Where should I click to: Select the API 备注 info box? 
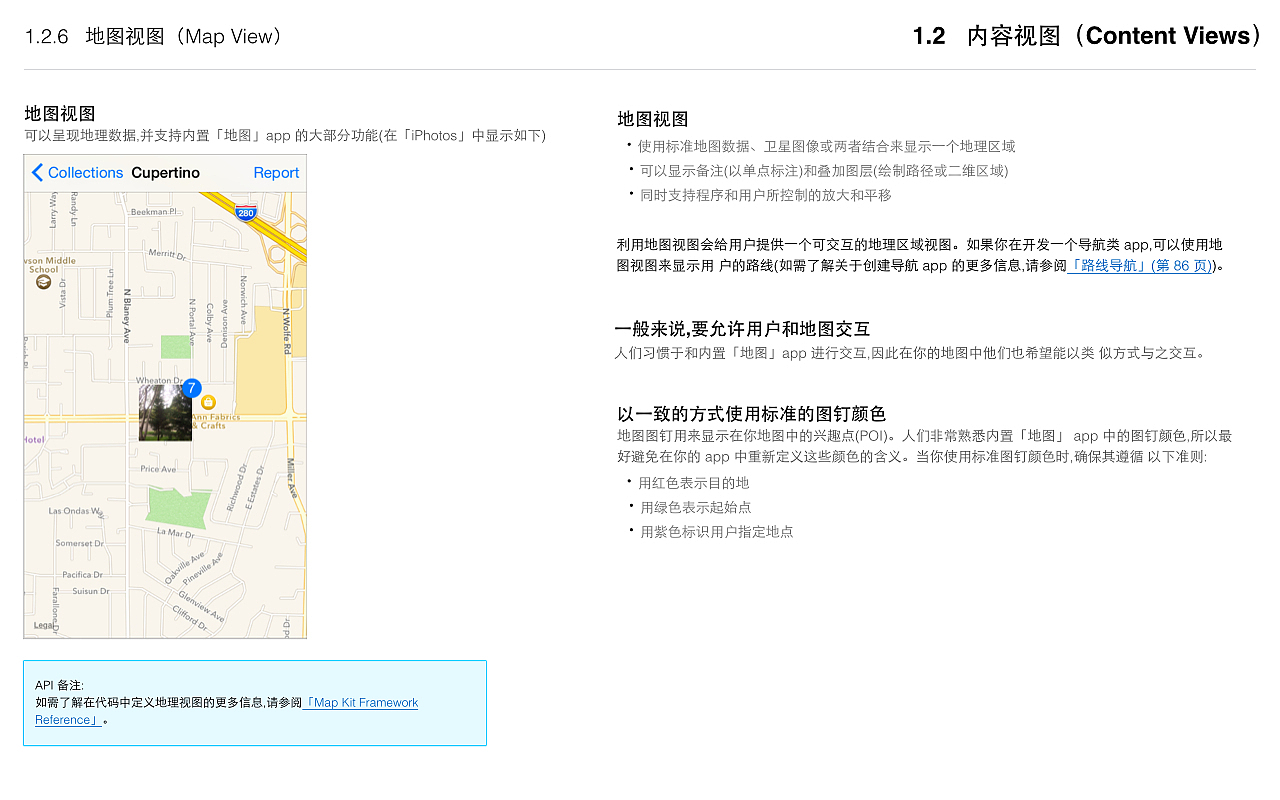coord(255,701)
